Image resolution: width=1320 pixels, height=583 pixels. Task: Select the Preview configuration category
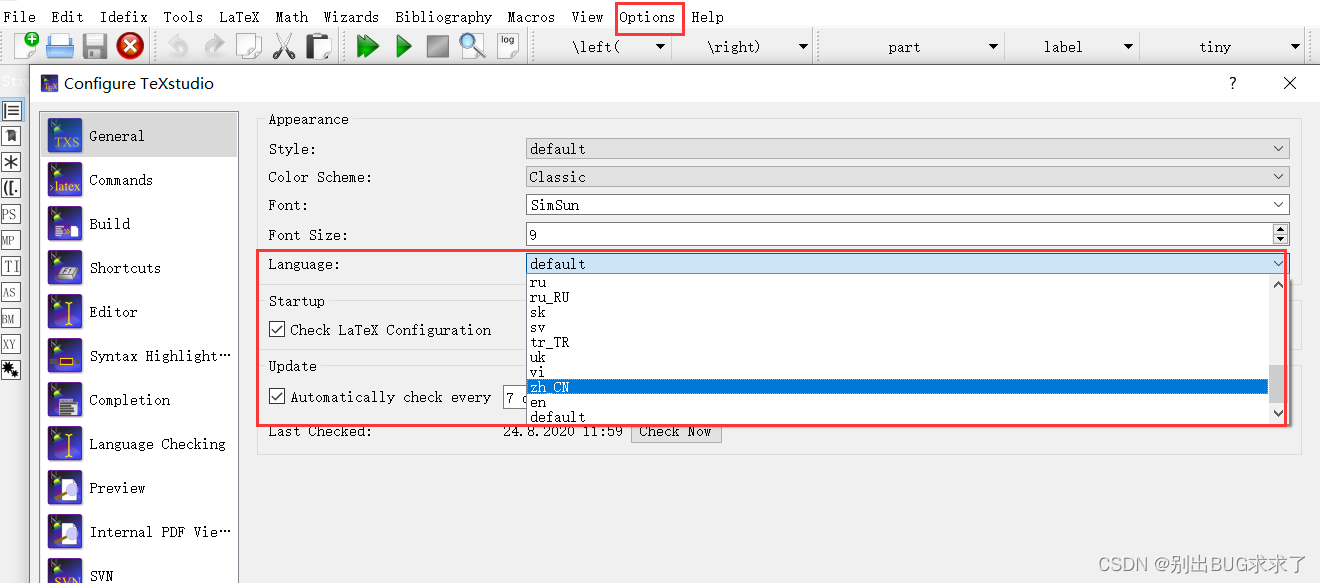140,488
